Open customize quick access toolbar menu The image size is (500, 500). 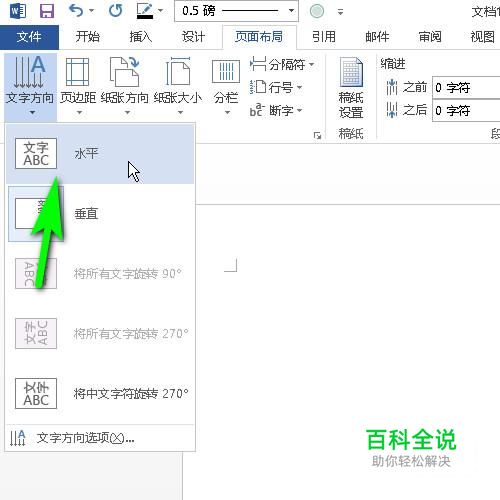tap(340, 12)
